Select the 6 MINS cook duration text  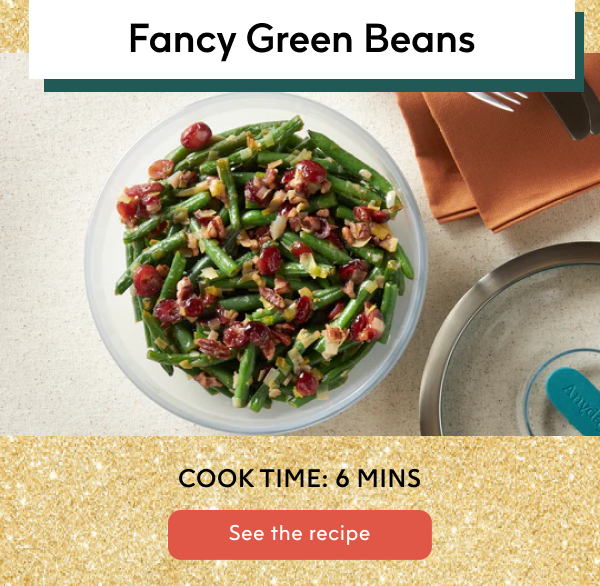378,478
